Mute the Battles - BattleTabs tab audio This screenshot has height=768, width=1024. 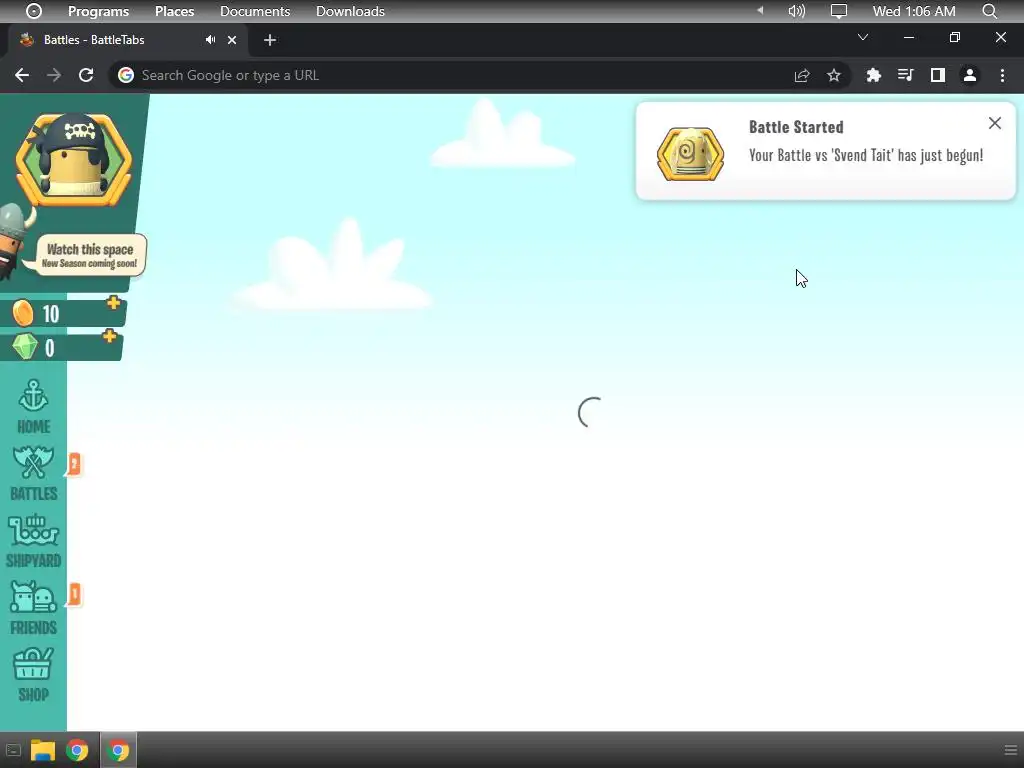210,40
